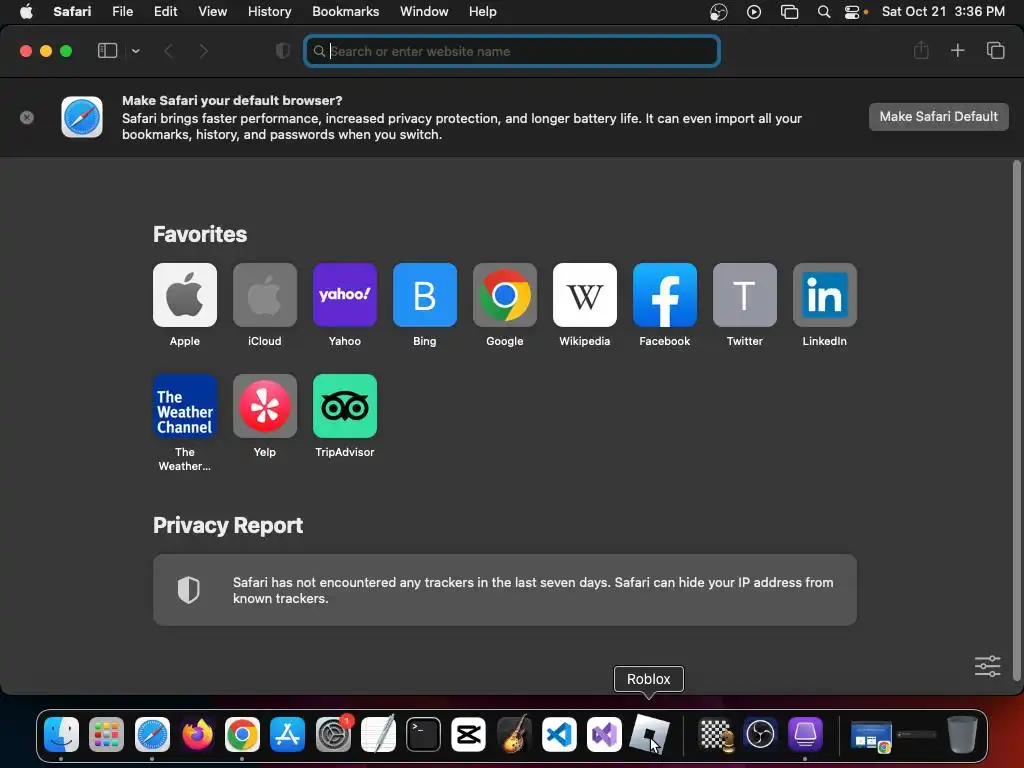Click the screen mirroring icon in menu bar
1024x768 pixels.
(789, 12)
